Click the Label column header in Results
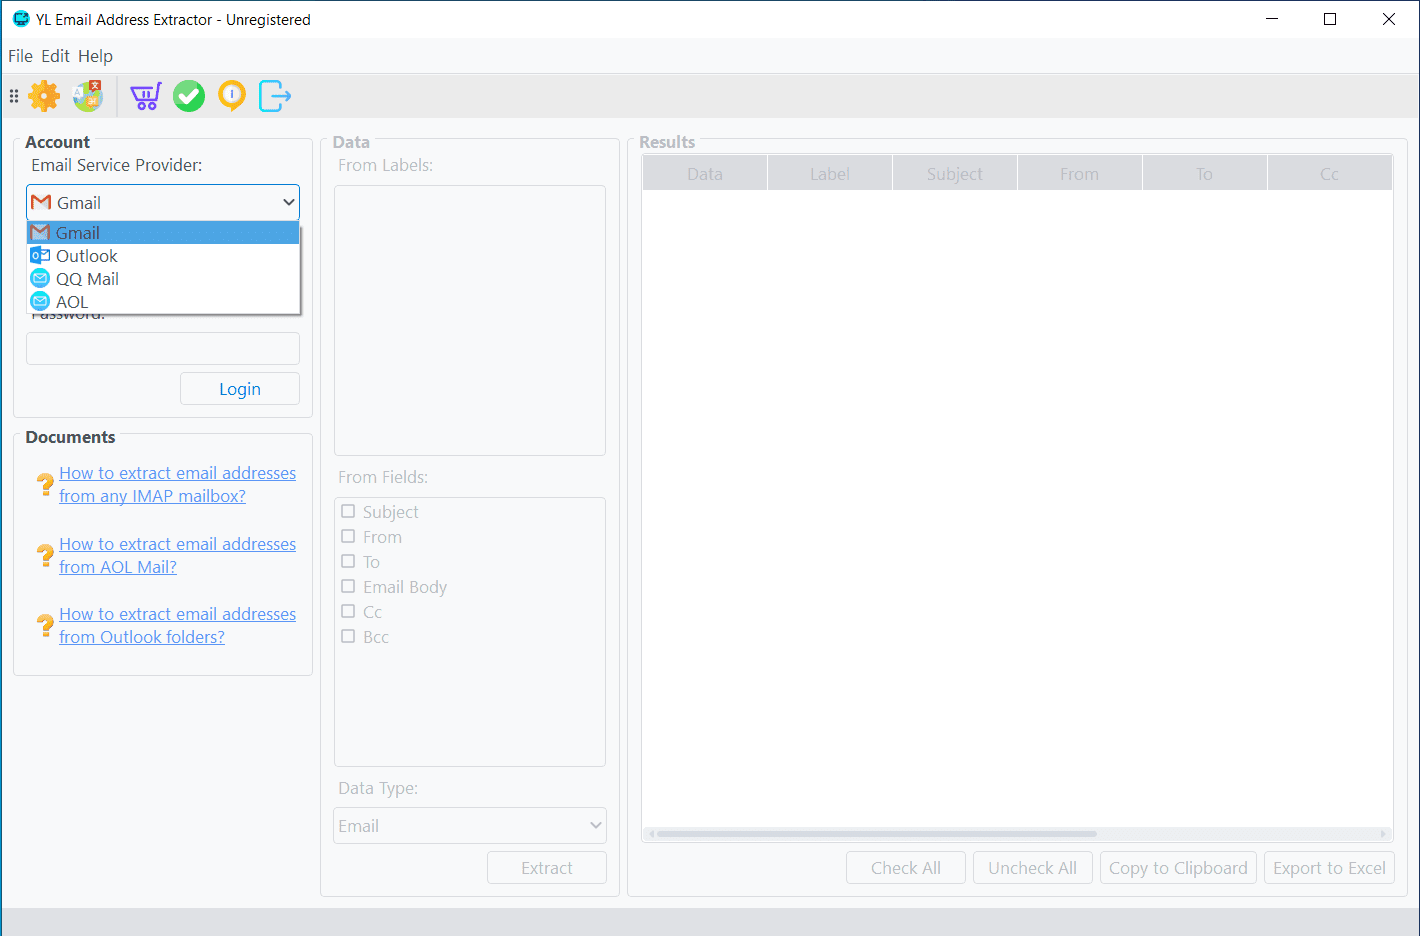The image size is (1420, 936). [x=830, y=173]
